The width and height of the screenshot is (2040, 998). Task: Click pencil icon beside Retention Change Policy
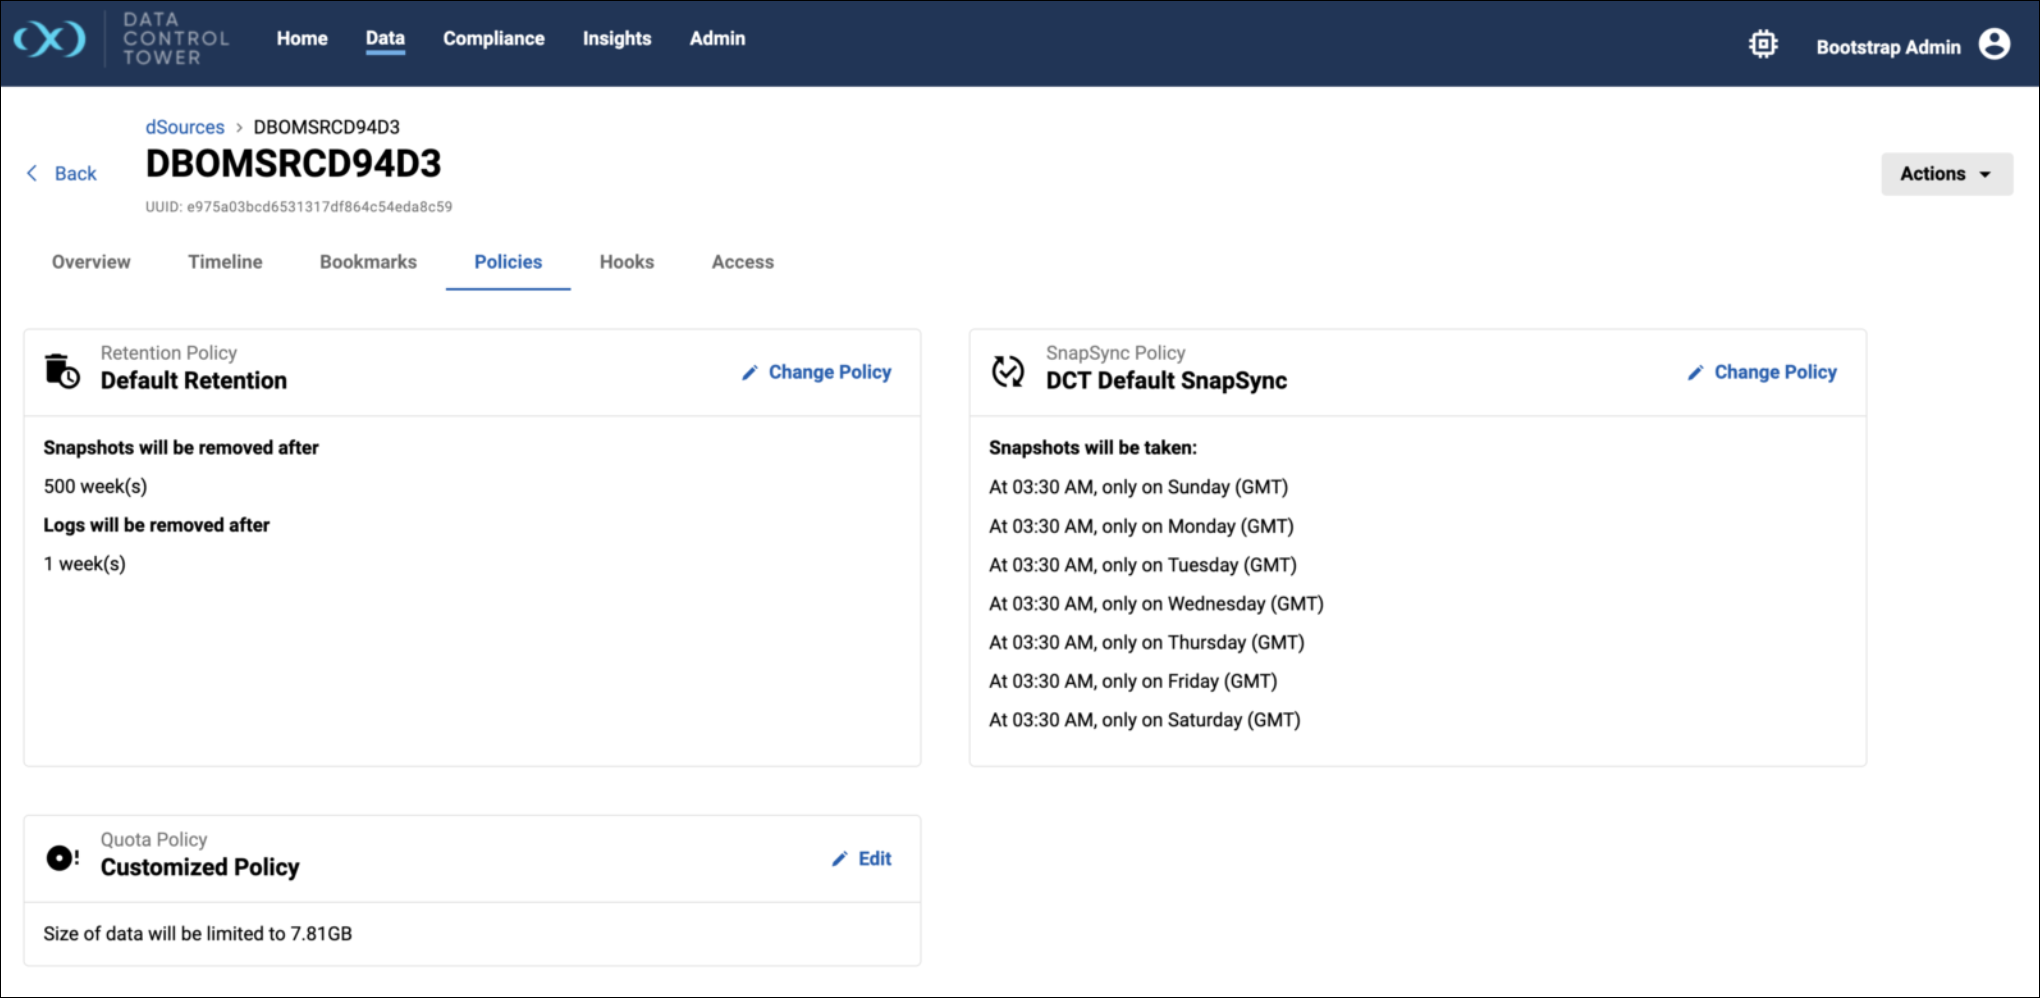750,373
